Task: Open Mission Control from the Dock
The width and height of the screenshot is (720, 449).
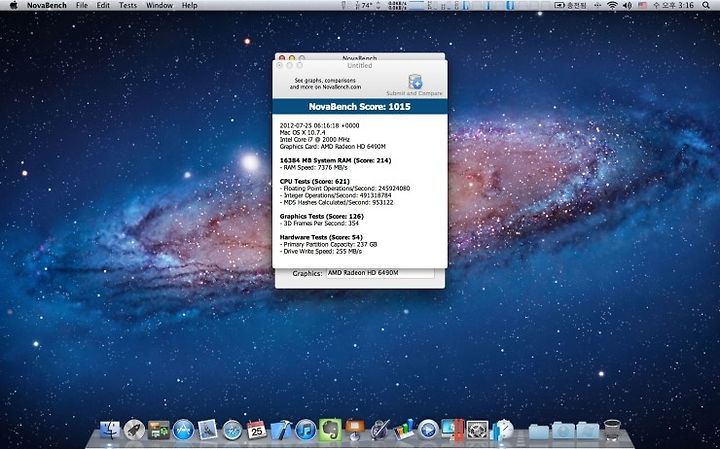Action: [x=158, y=430]
